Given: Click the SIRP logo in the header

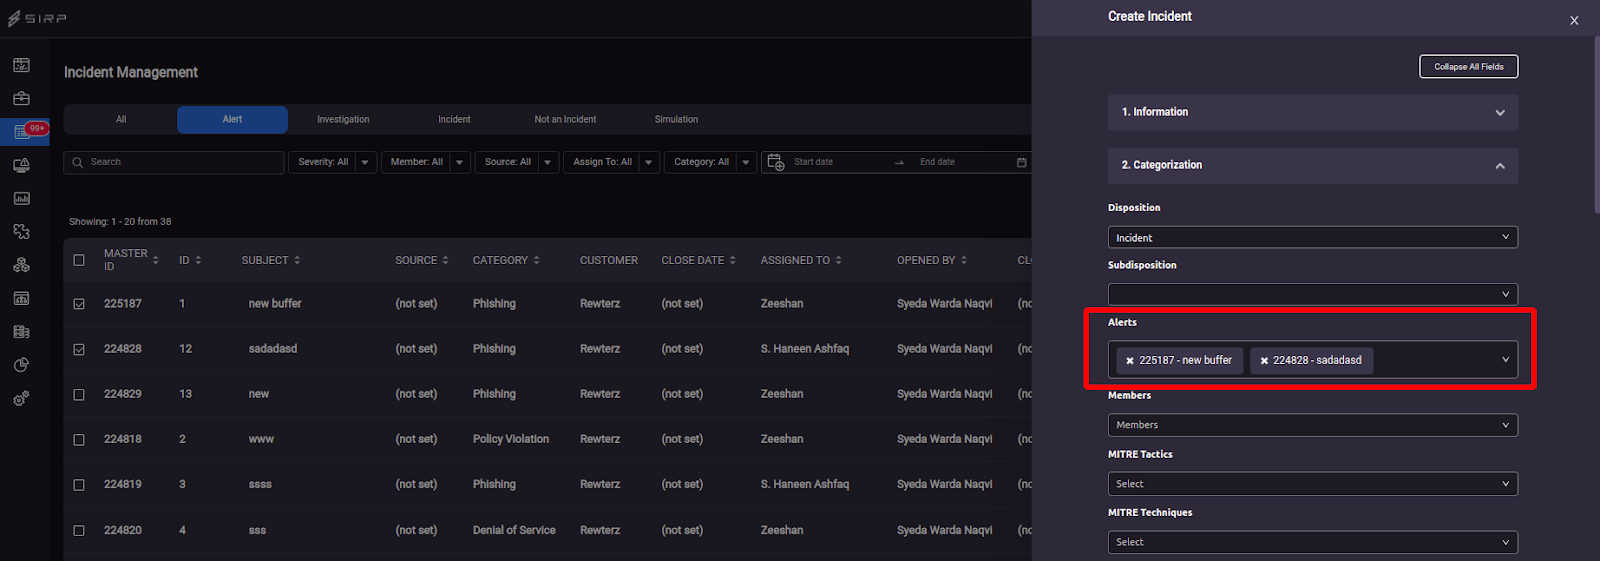Looking at the screenshot, I should [x=37, y=18].
